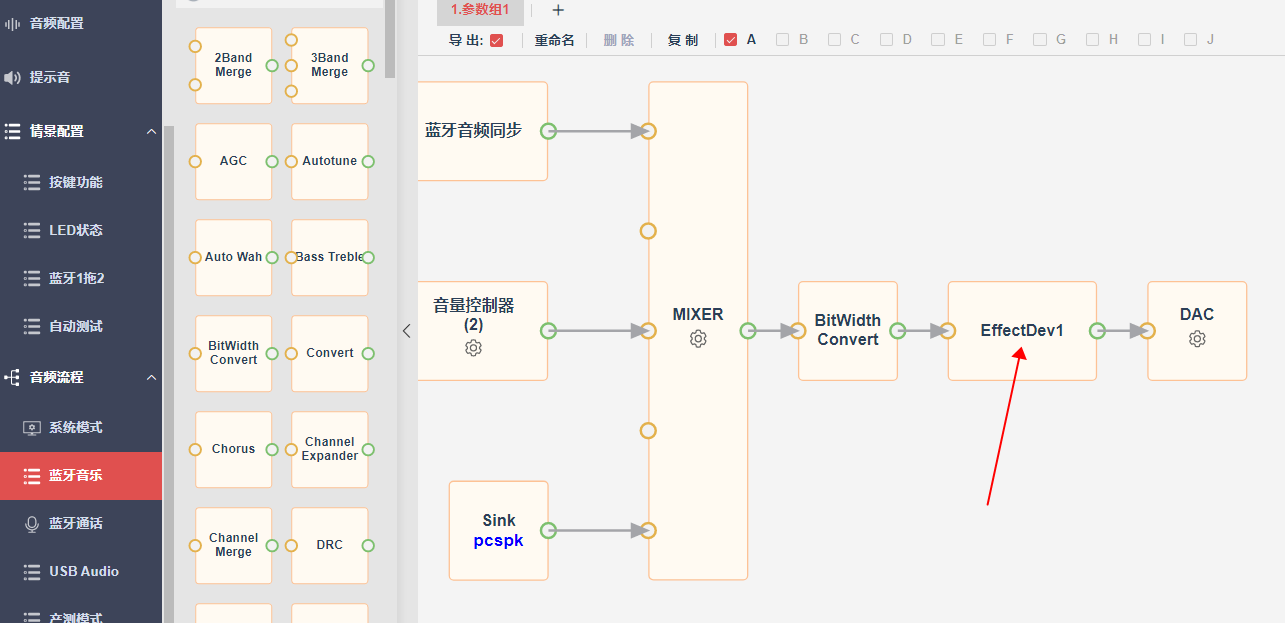Check the B checkbox
This screenshot has width=1285, height=623.
(783, 40)
